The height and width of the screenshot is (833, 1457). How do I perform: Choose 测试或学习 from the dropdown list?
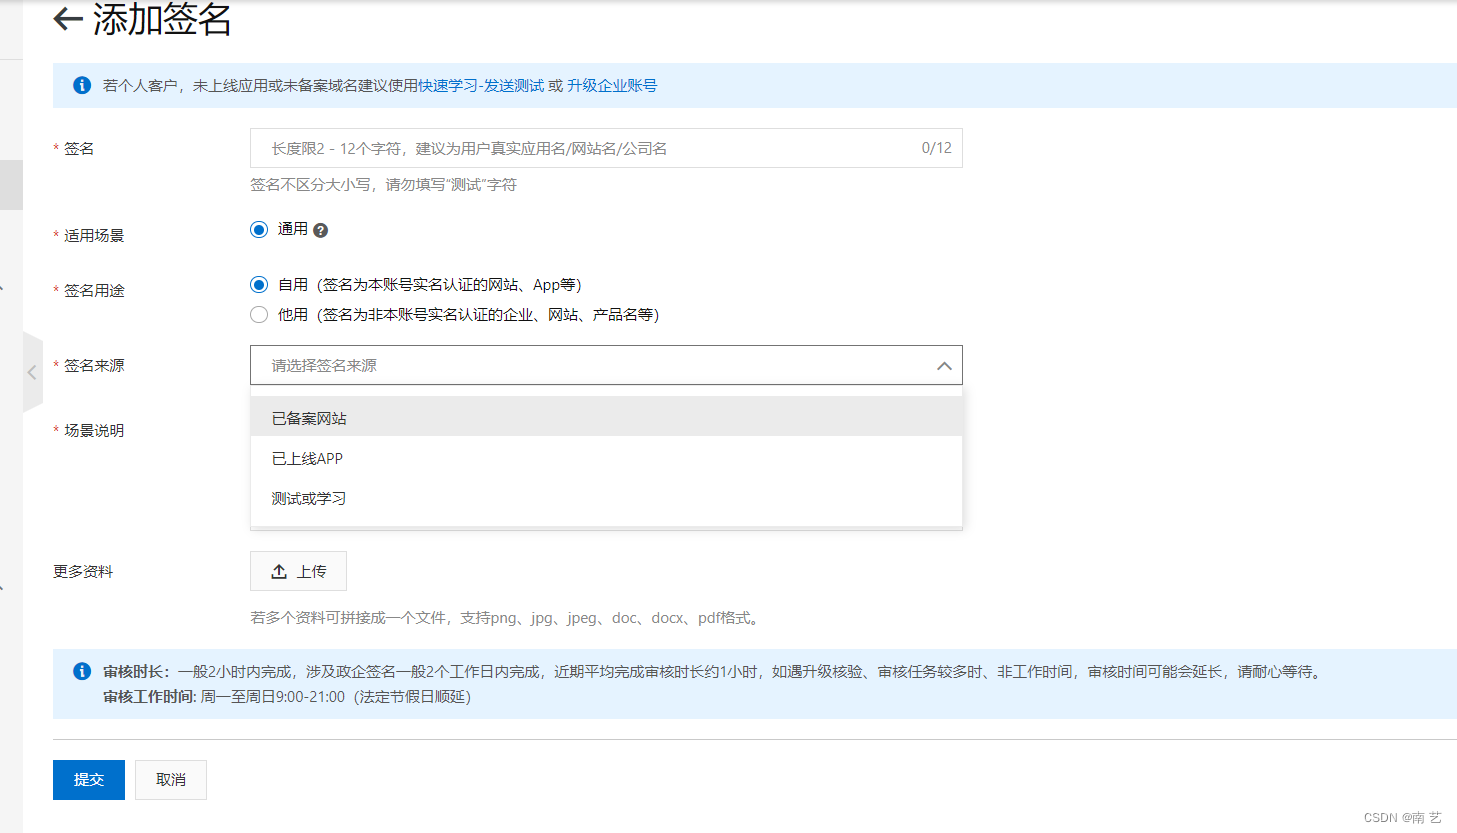pyautogui.click(x=606, y=498)
